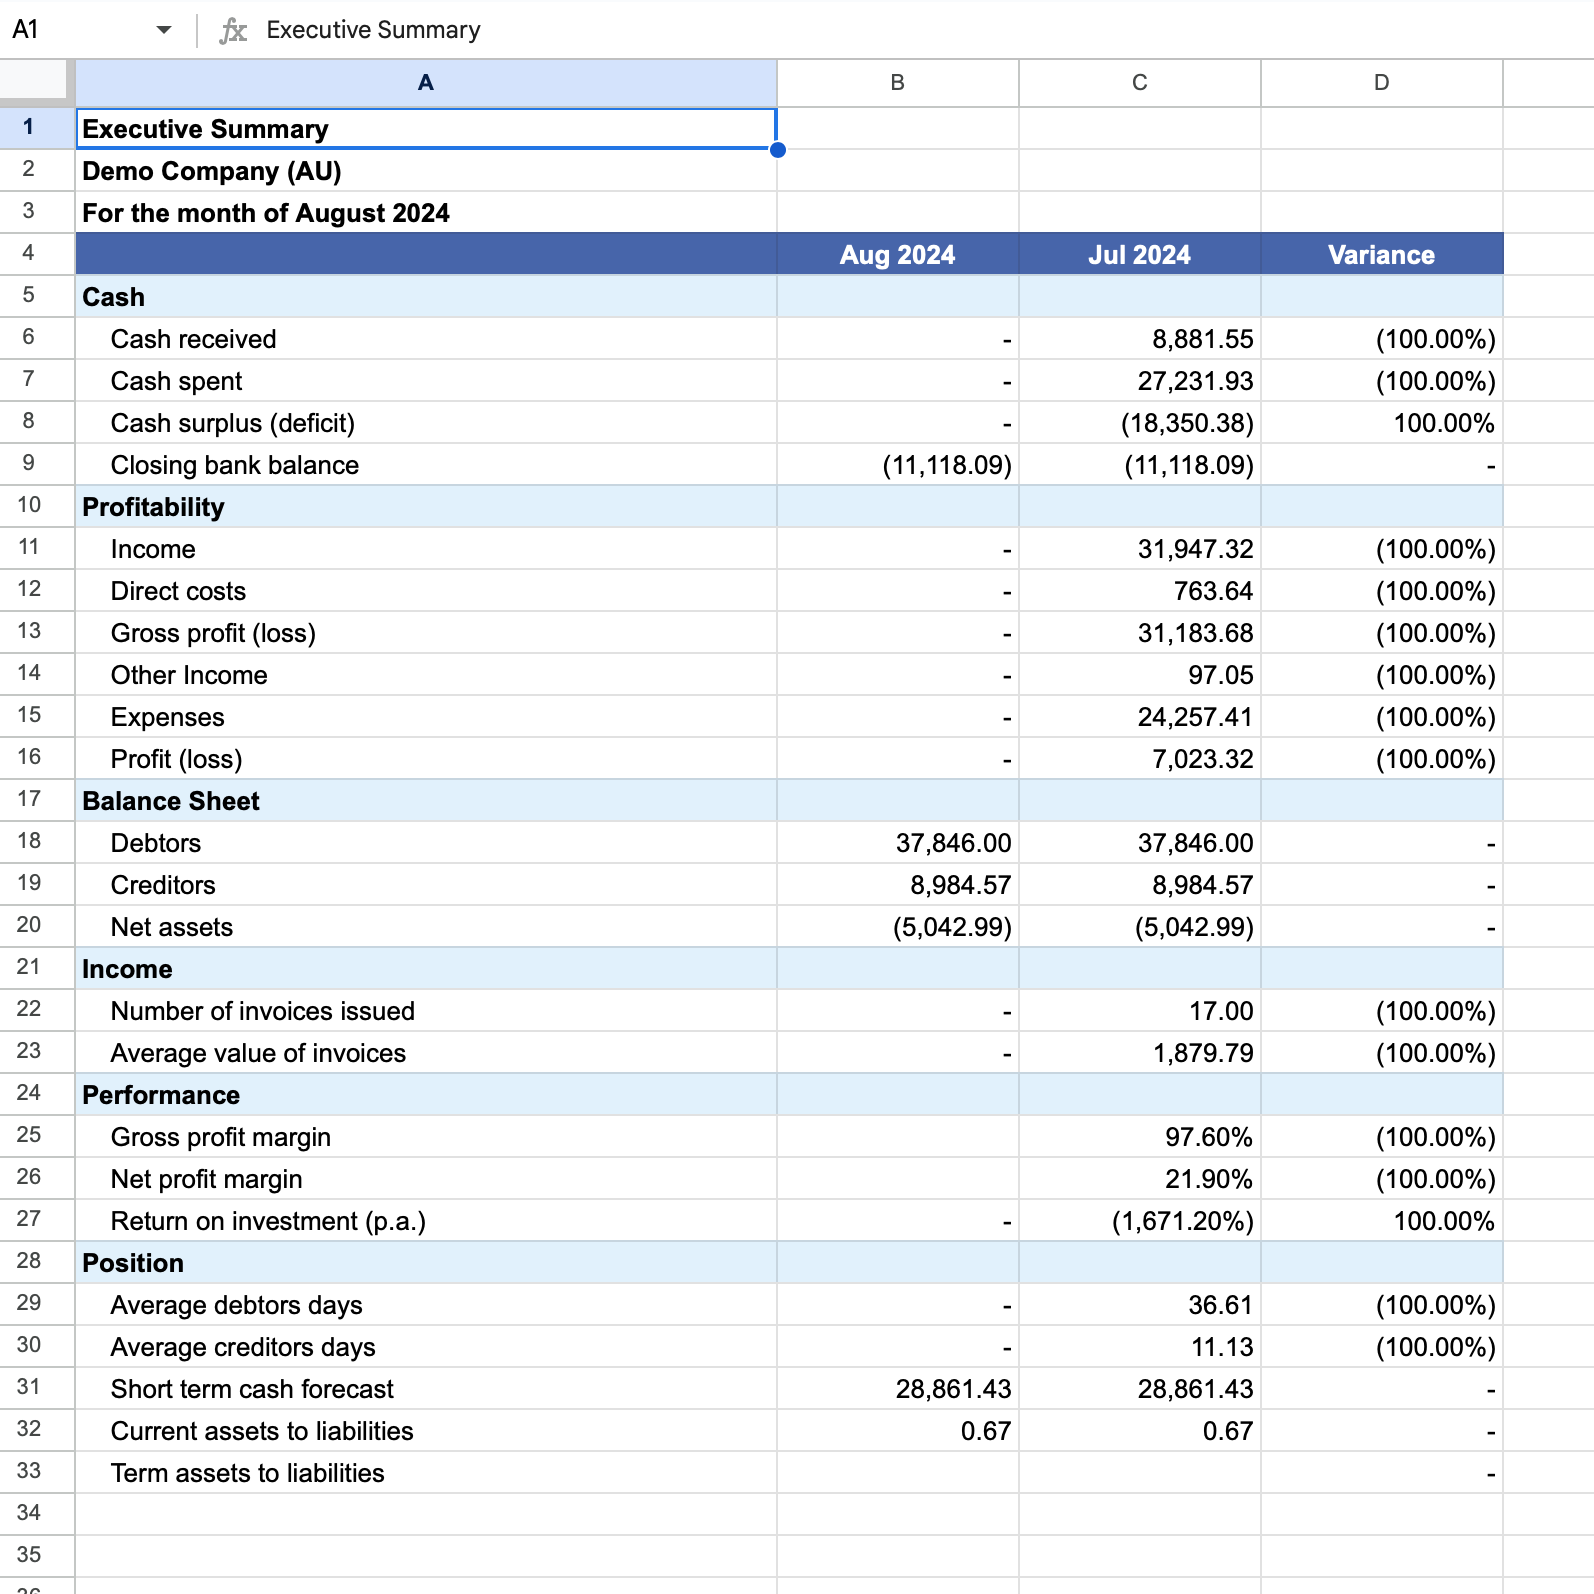Select Return on investment Jul 2024 cell

pyautogui.click(x=1139, y=1221)
